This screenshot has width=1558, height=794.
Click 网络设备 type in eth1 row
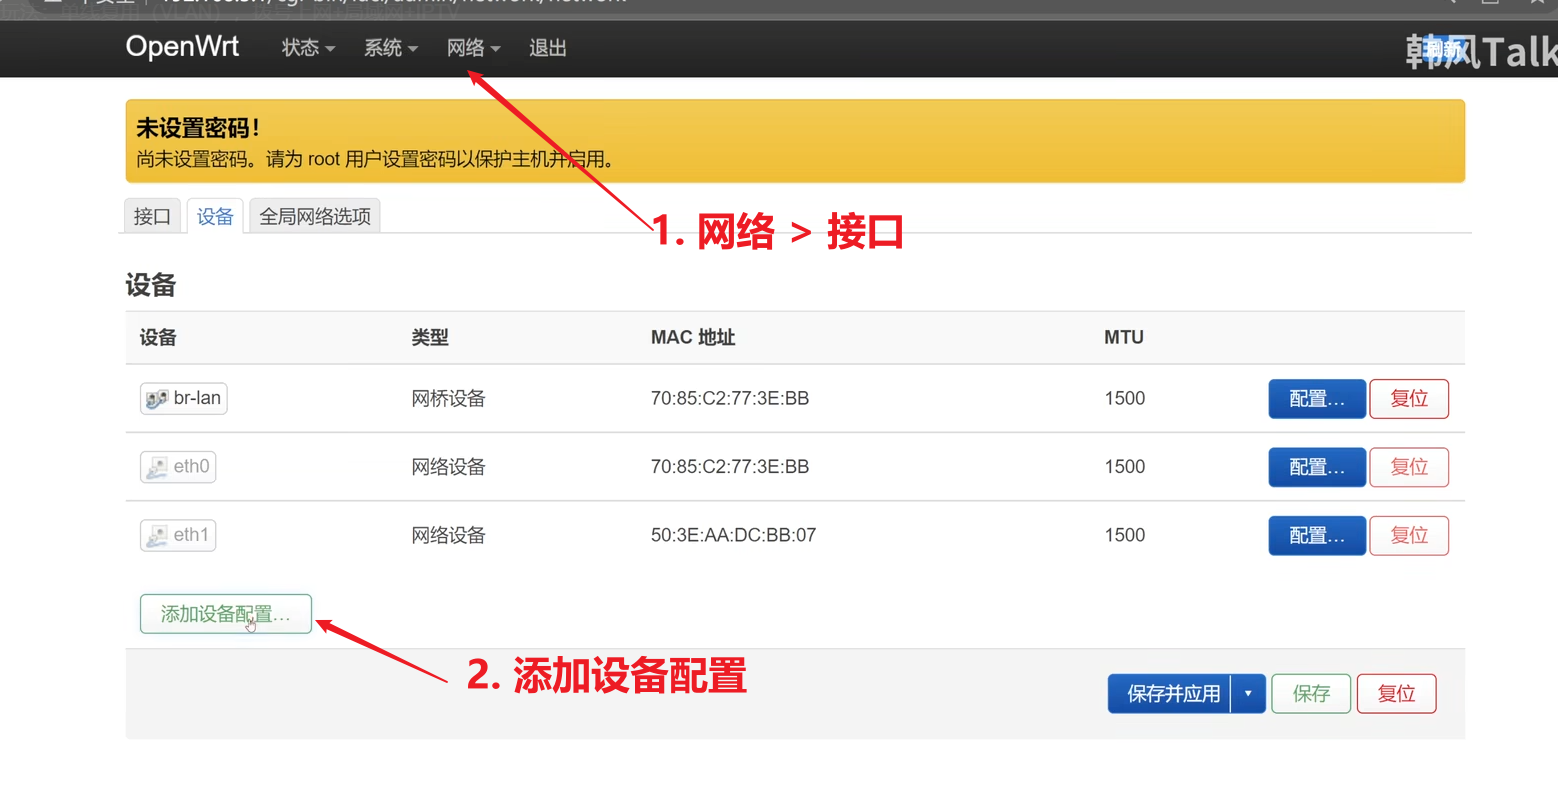point(448,536)
